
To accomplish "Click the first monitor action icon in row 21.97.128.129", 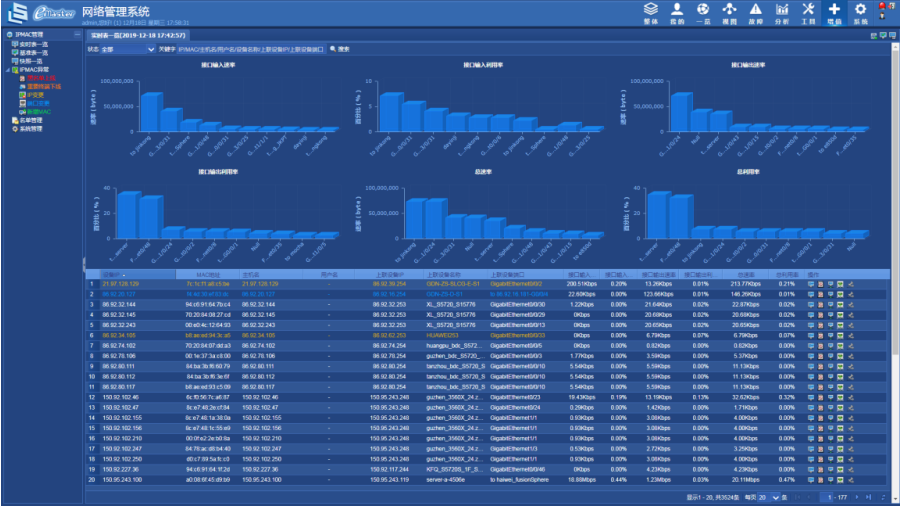I will [x=811, y=284].
